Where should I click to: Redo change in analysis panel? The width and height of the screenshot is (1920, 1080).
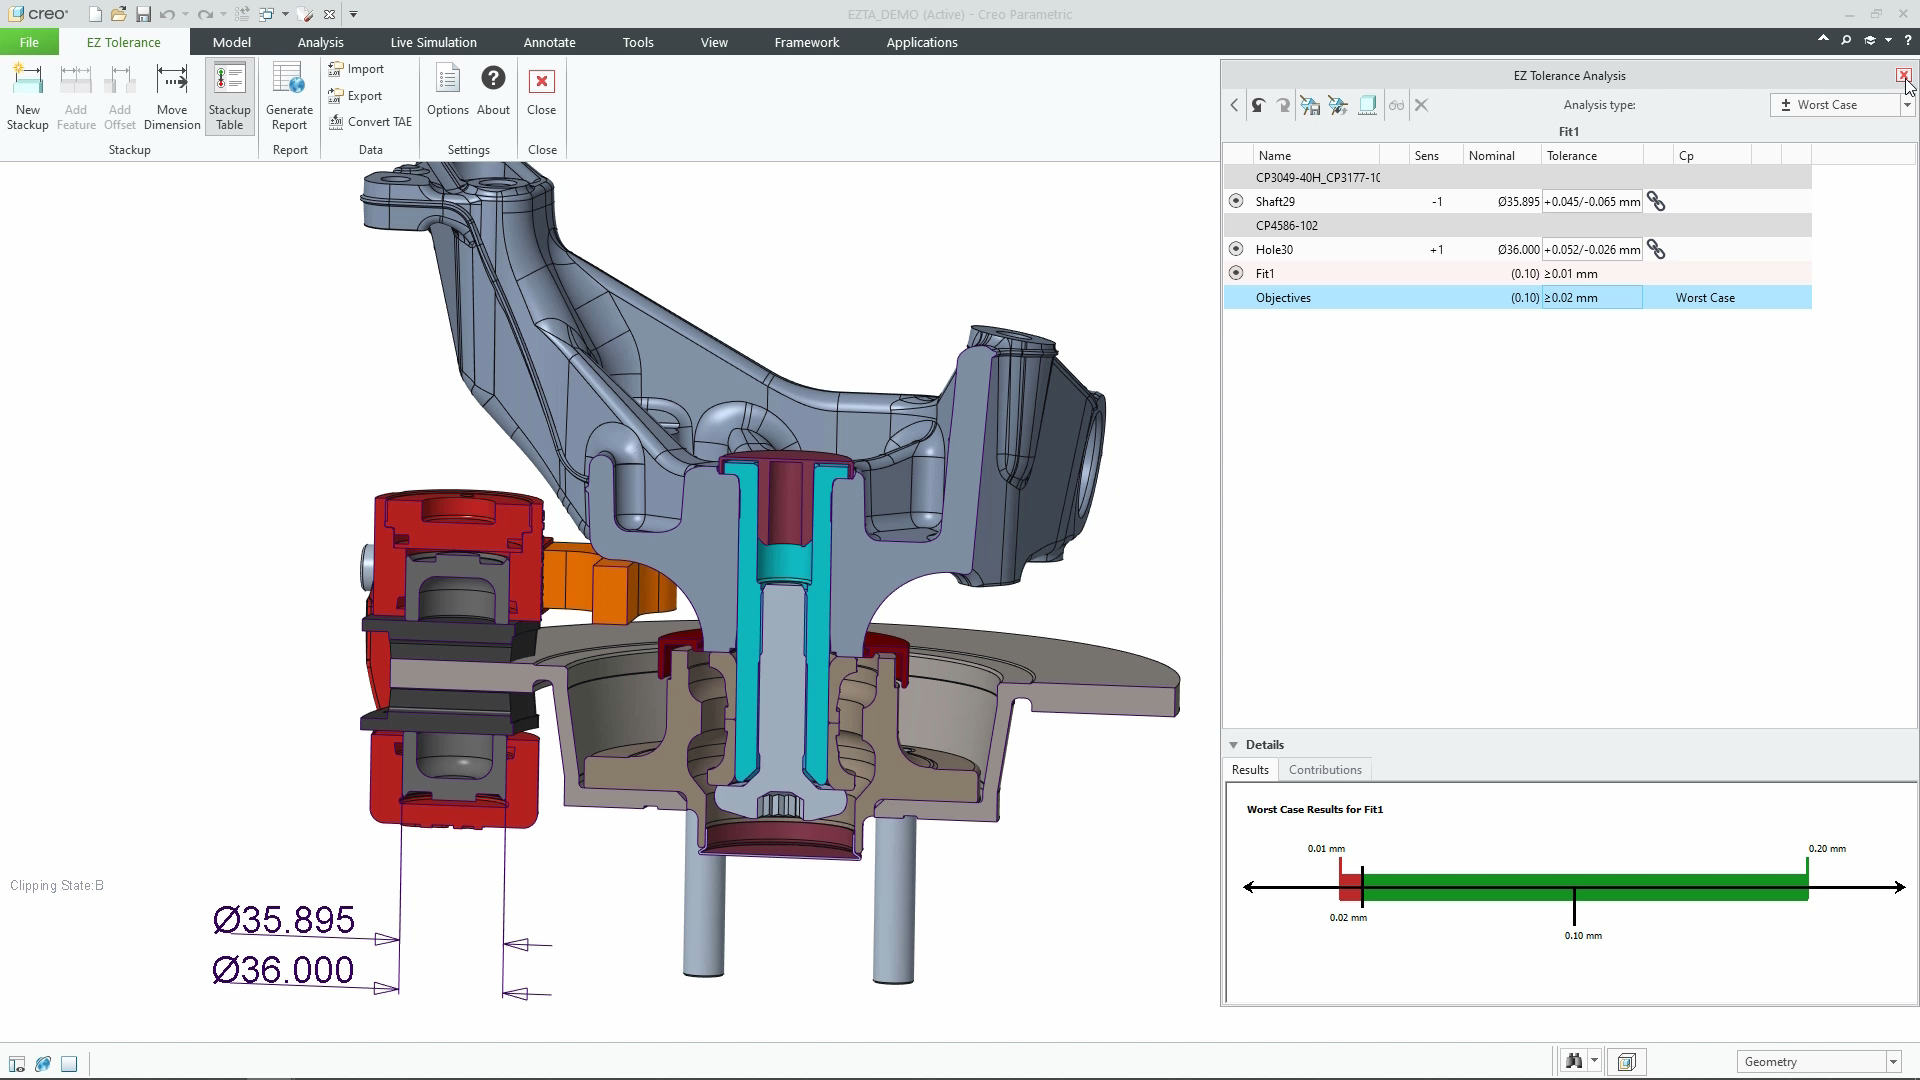1284,105
